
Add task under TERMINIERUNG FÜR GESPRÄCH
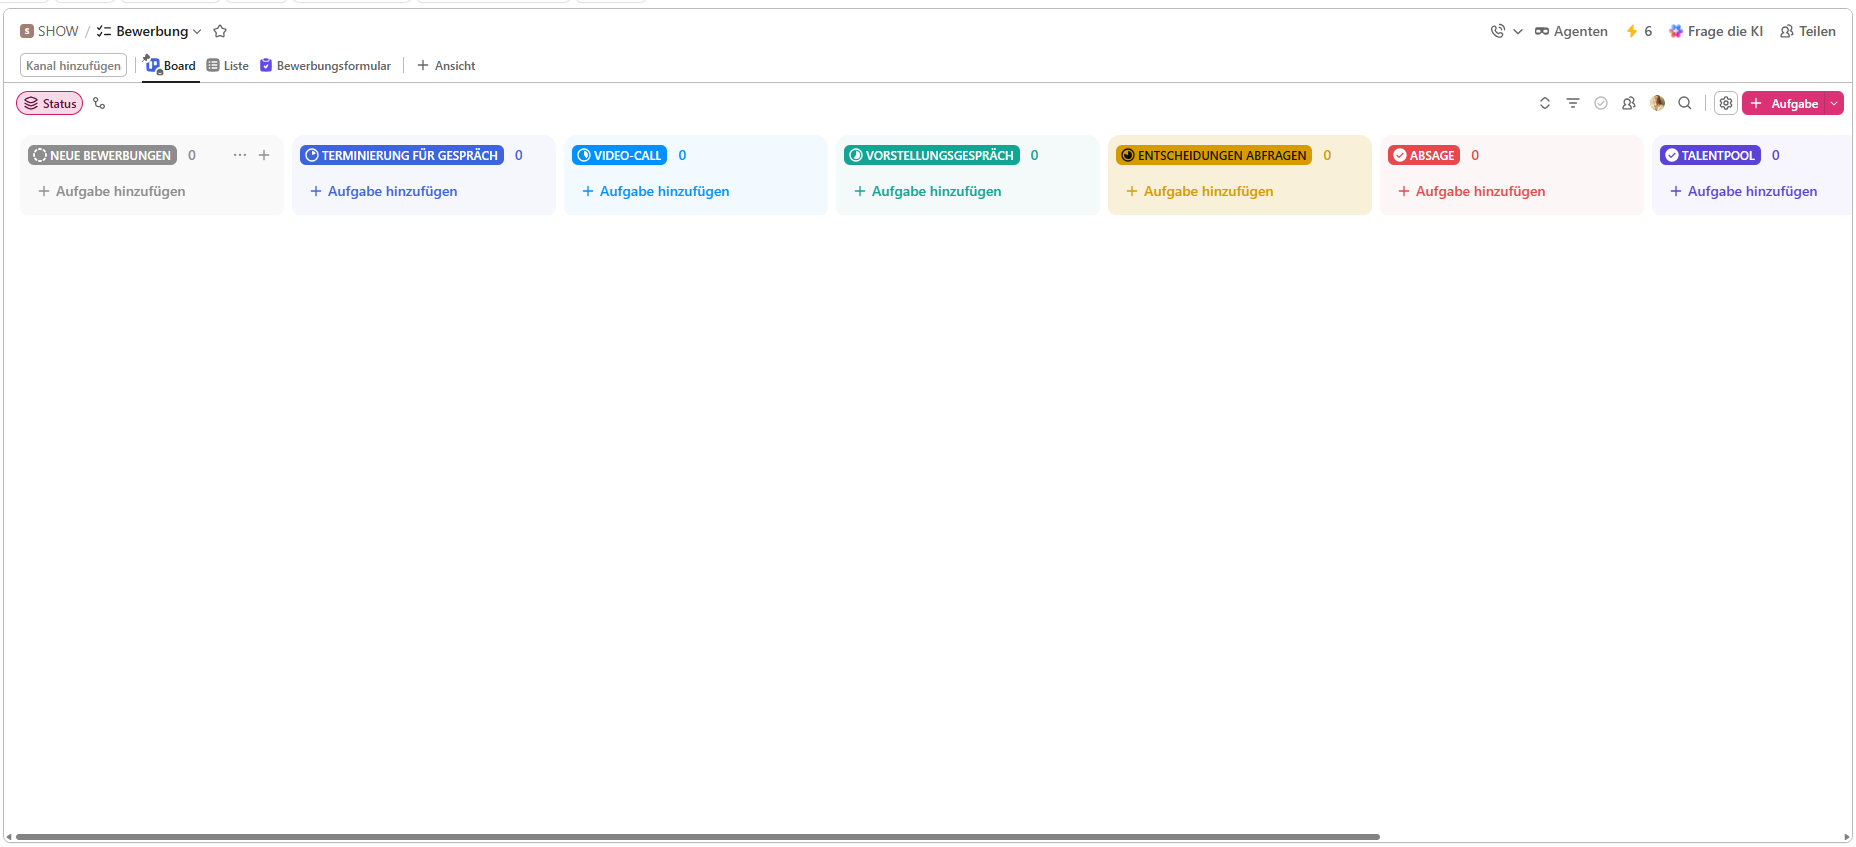click(x=383, y=191)
